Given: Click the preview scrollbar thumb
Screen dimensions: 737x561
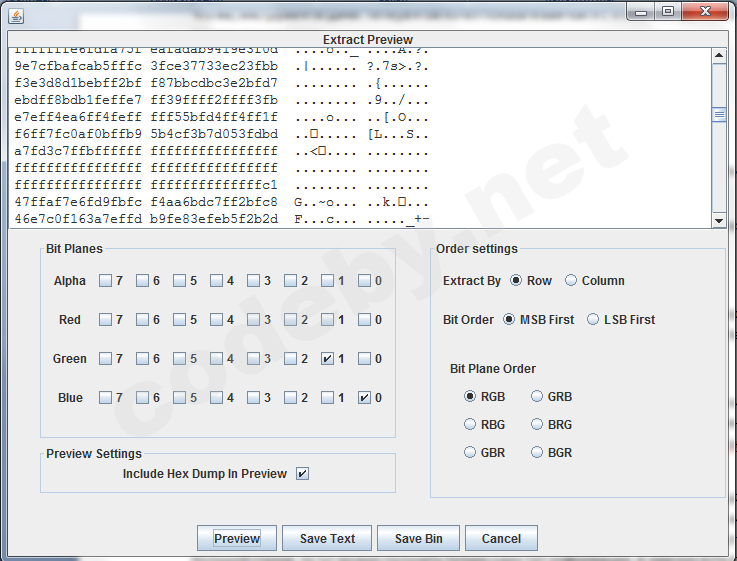Looking at the screenshot, I should [x=719, y=115].
